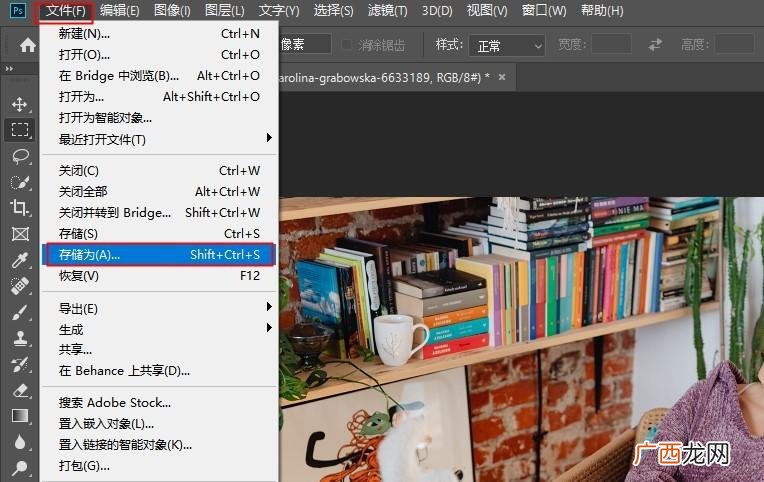The width and height of the screenshot is (764, 482).
Task: Open the 滤镜(T) menu
Action: [387, 10]
